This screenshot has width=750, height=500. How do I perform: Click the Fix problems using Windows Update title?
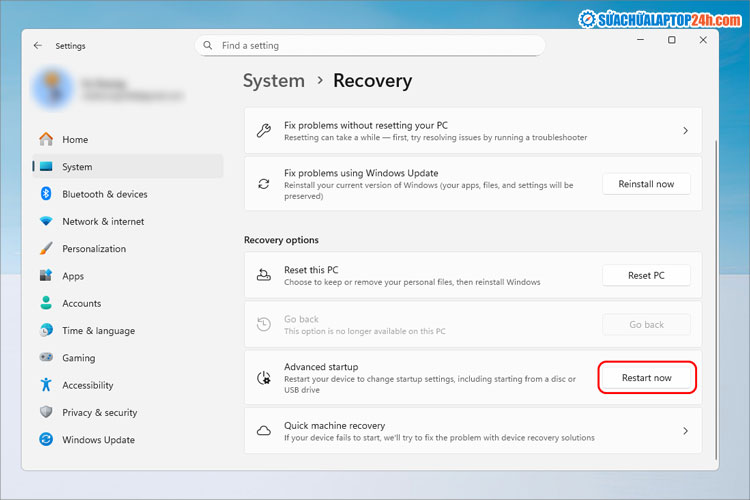tap(361, 173)
